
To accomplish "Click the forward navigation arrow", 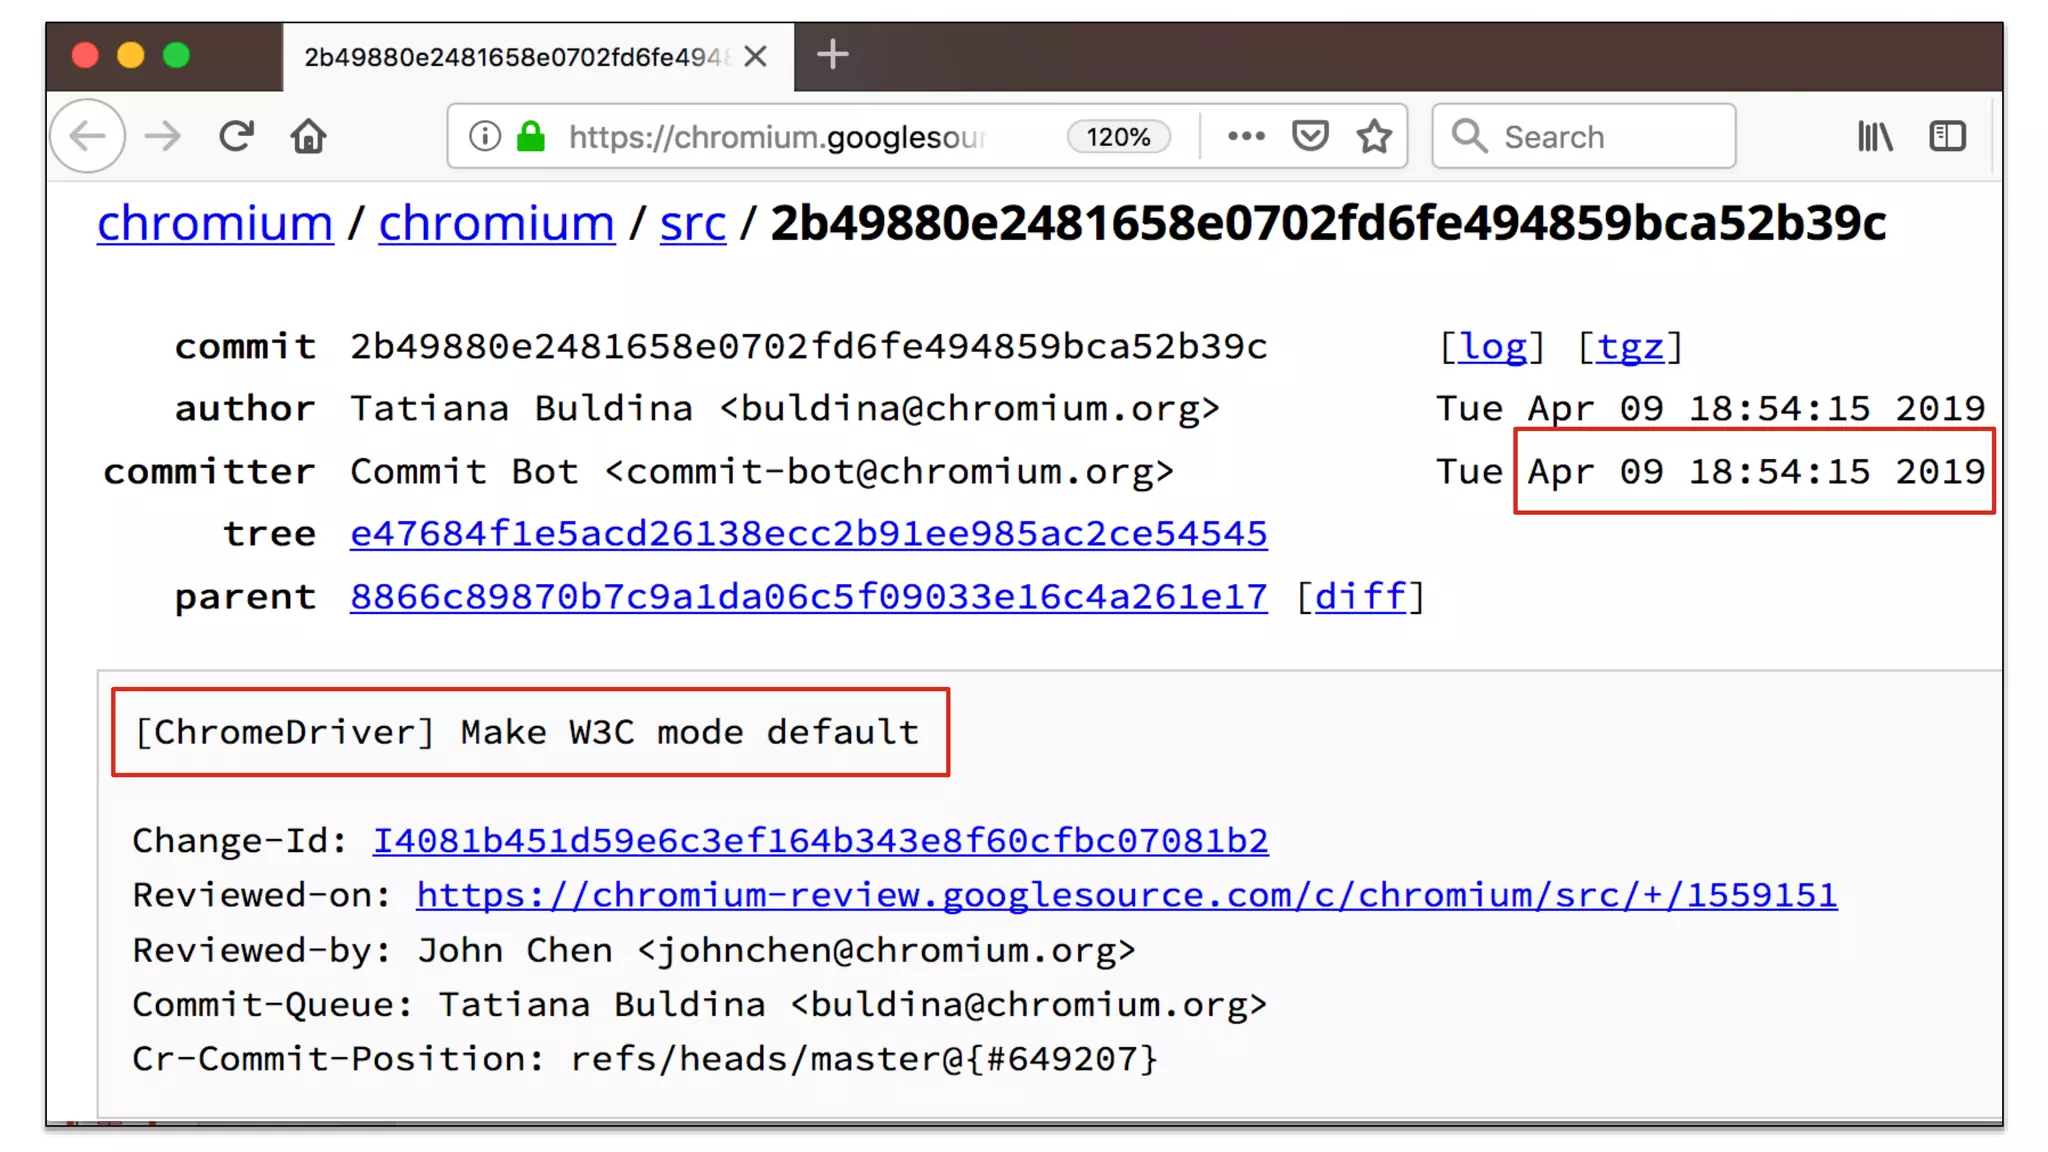I will (163, 136).
